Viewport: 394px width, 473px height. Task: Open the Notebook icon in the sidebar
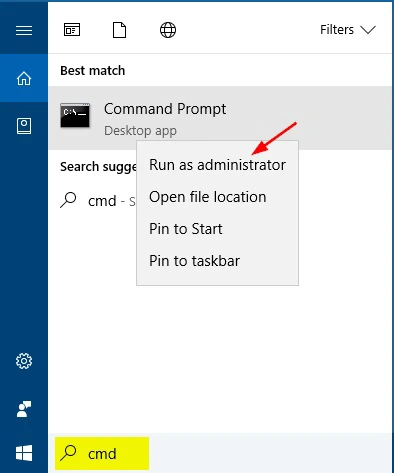click(x=24, y=126)
